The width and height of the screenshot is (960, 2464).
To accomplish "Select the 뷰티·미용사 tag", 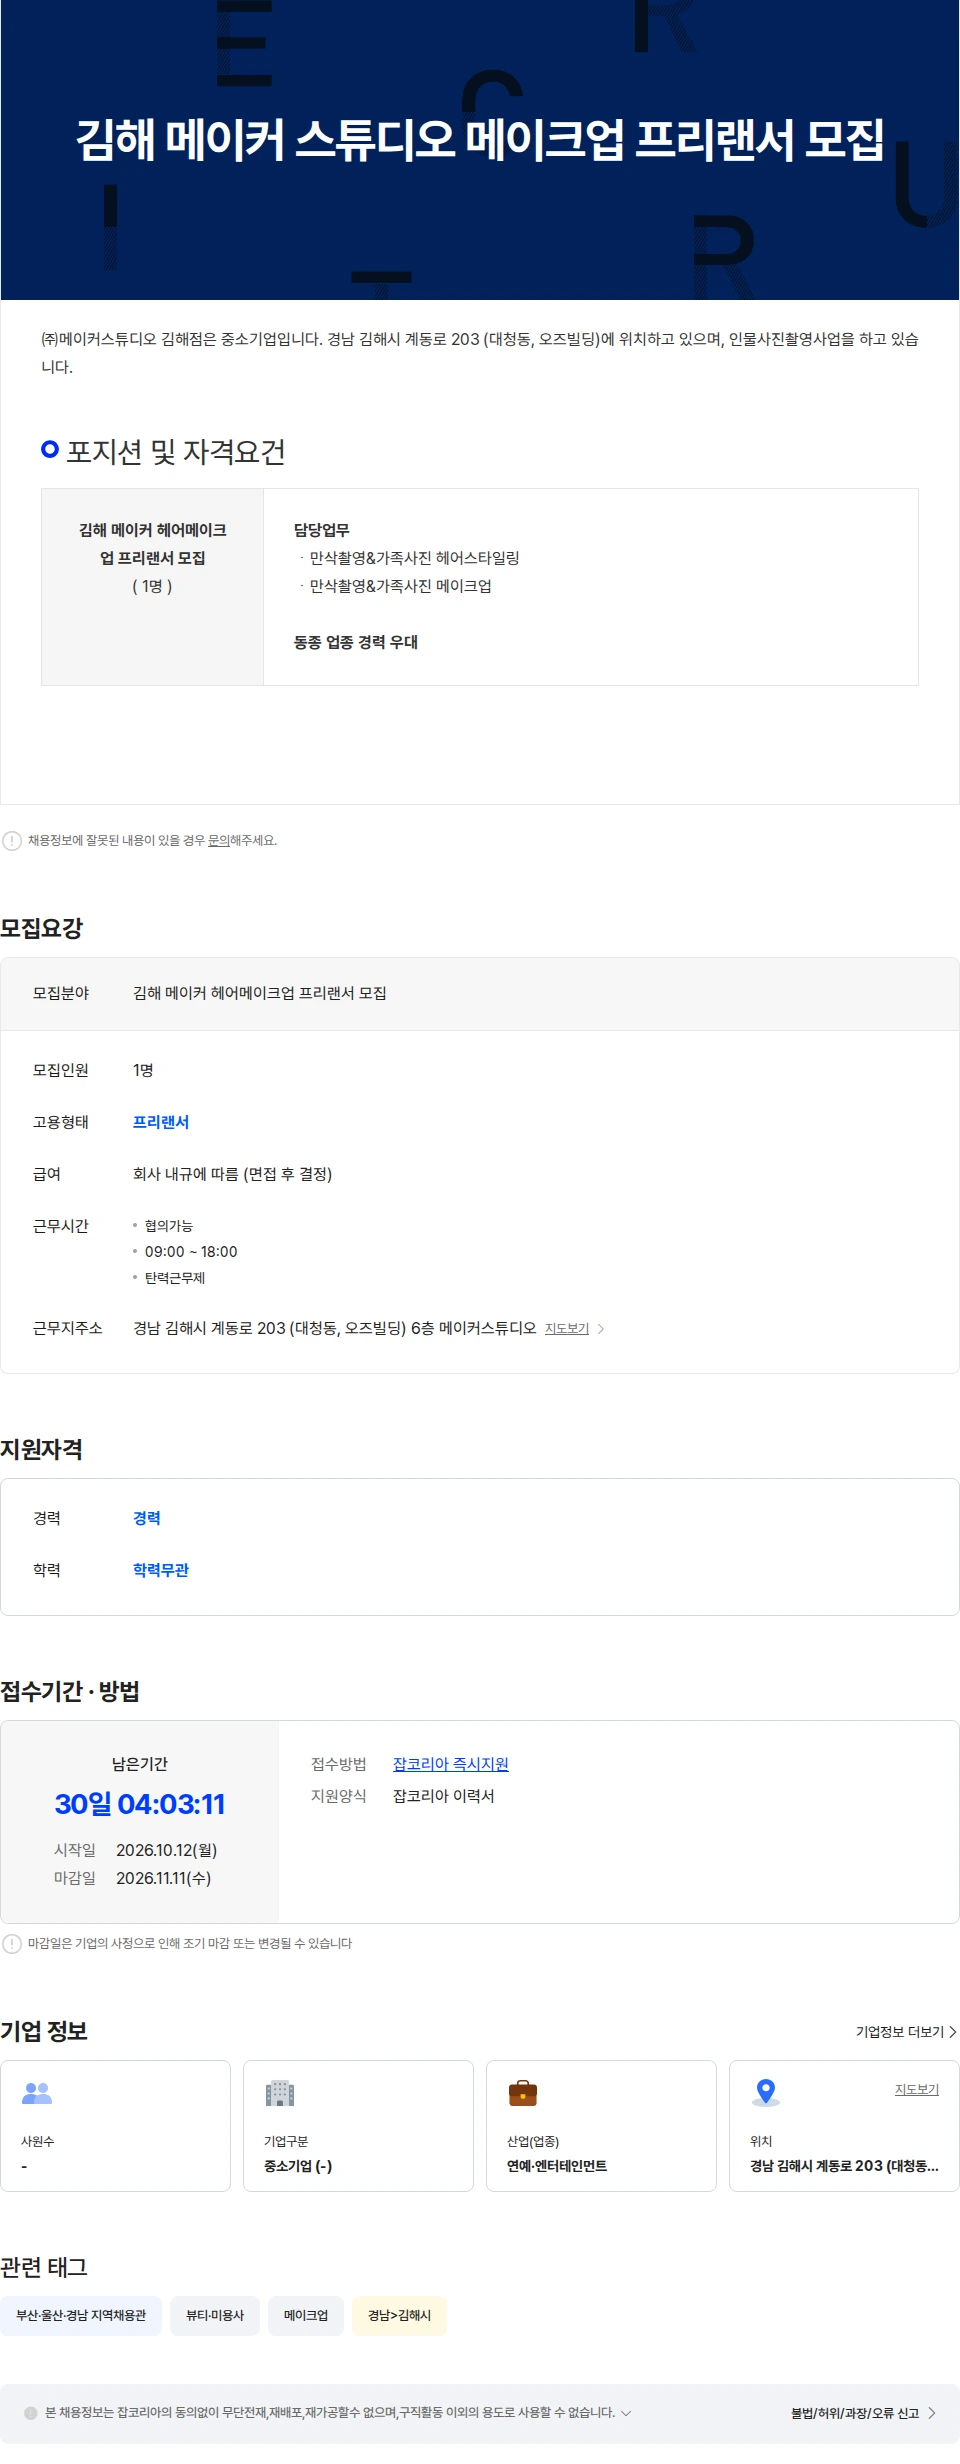I will [x=215, y=2316].
